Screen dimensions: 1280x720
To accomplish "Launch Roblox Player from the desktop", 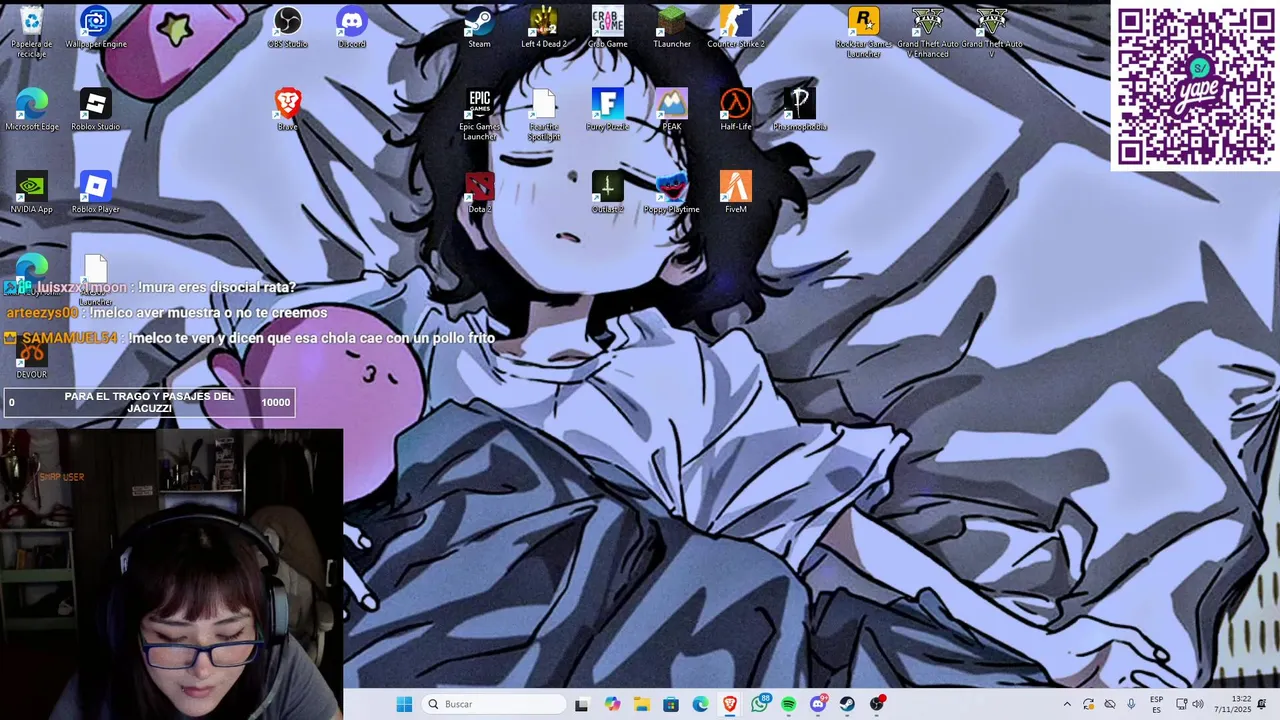I will click(x=96, y=192).
